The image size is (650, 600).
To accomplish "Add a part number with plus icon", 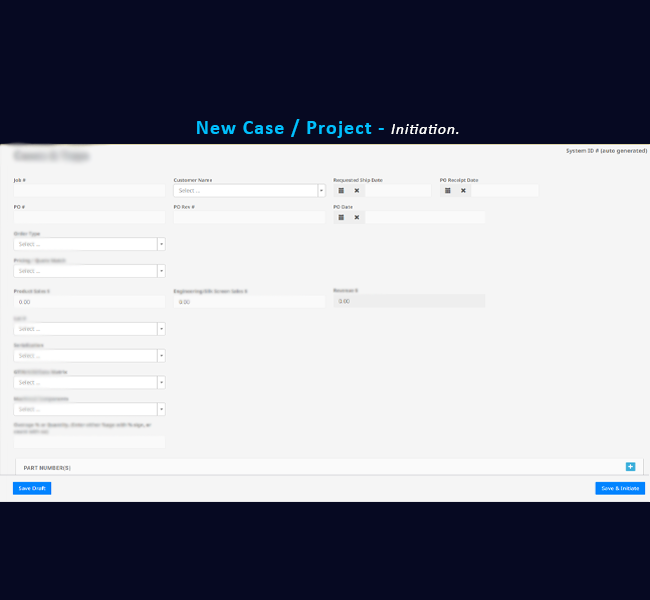I will pos(630,467).
